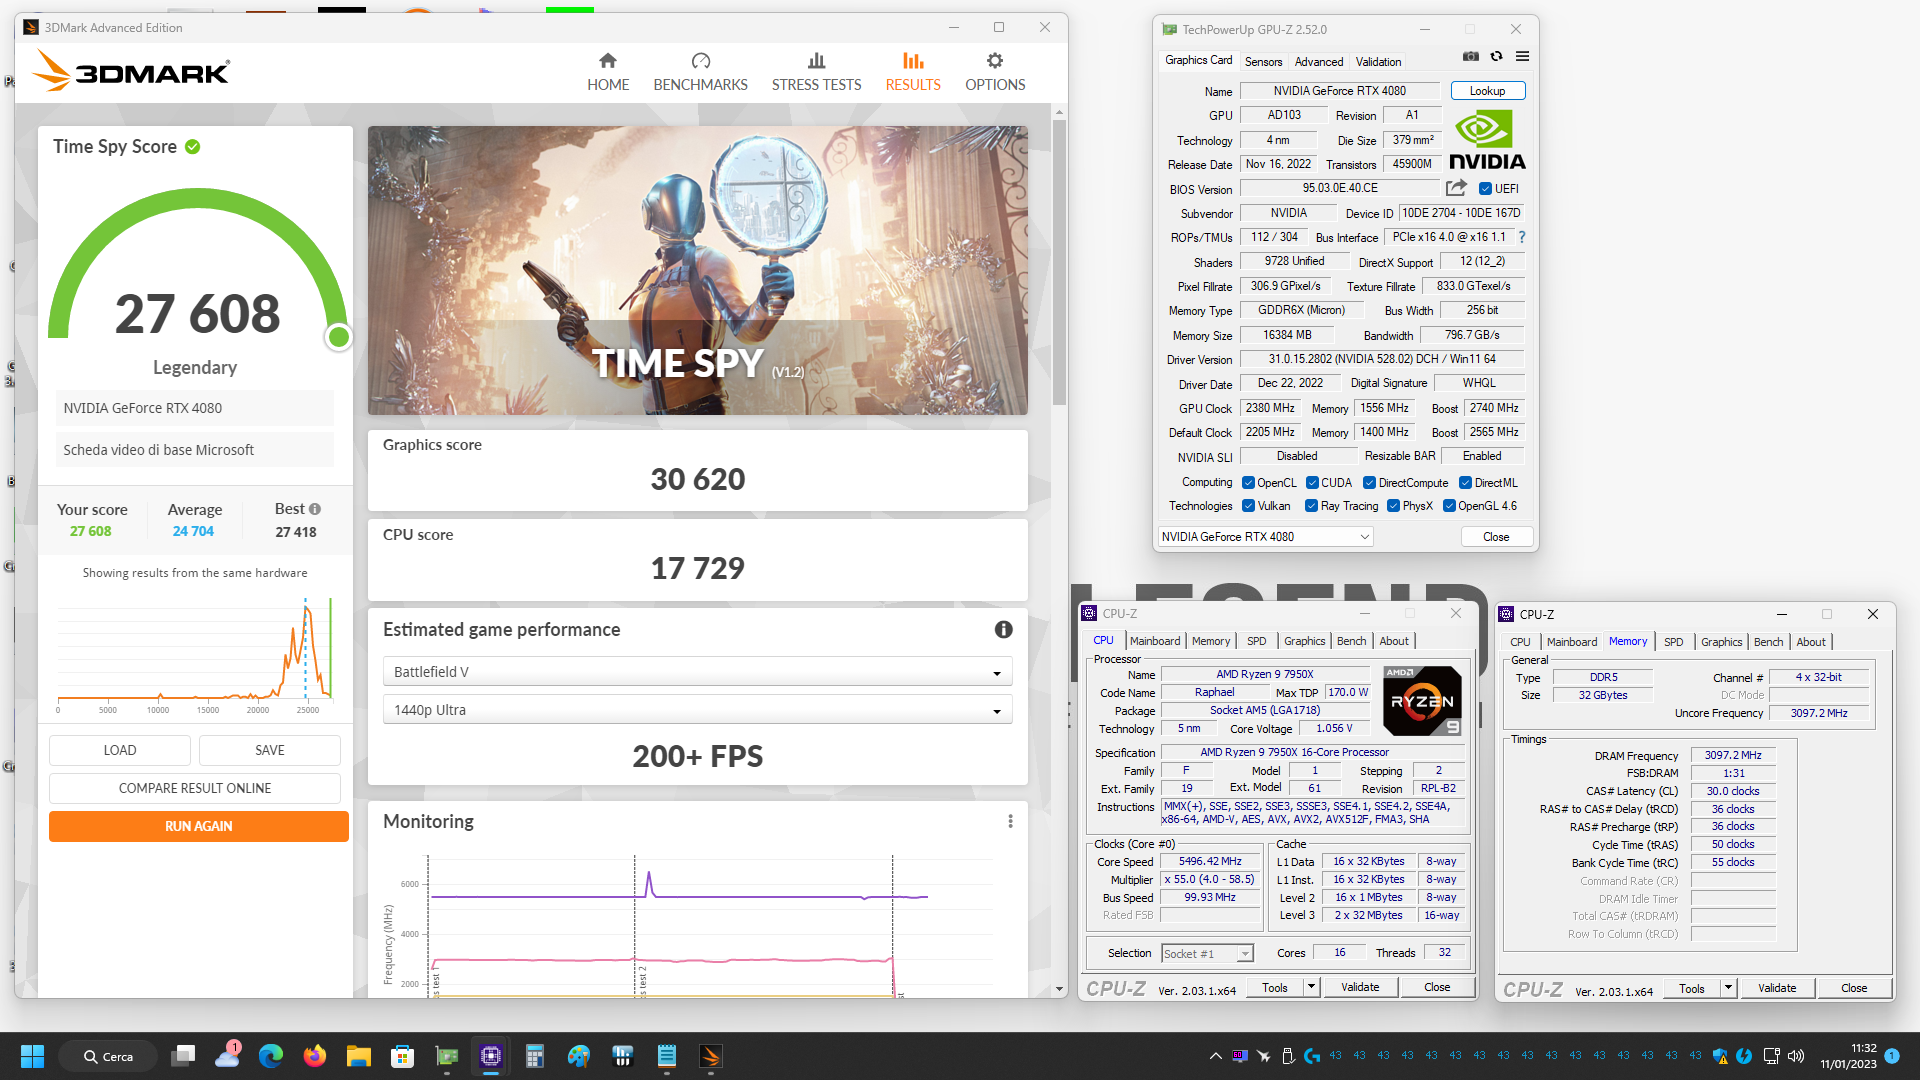Image resolution: width=1920 pixels, height=1080 pixels.
Task: Open the Monitoring three-dot menu
Action: pyautogui.click(x=1010, y=821)
